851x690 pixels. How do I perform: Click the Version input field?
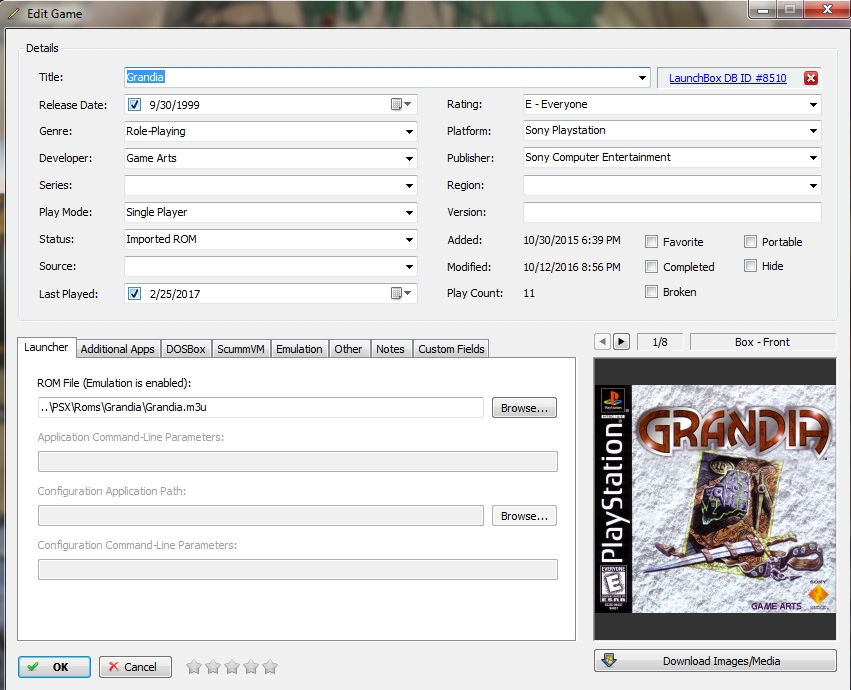(x=672, y=212)
